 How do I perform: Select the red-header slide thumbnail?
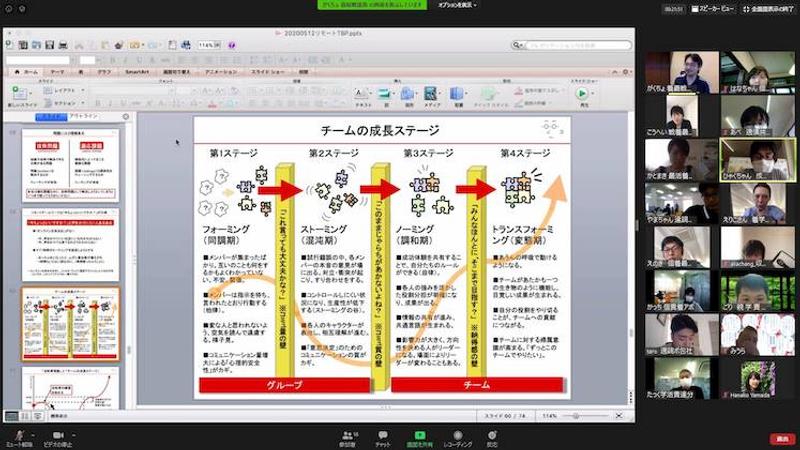pos(70,244)
